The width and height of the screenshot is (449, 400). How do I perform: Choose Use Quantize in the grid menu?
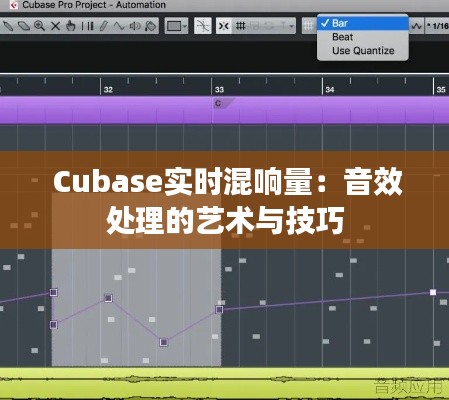363,51
